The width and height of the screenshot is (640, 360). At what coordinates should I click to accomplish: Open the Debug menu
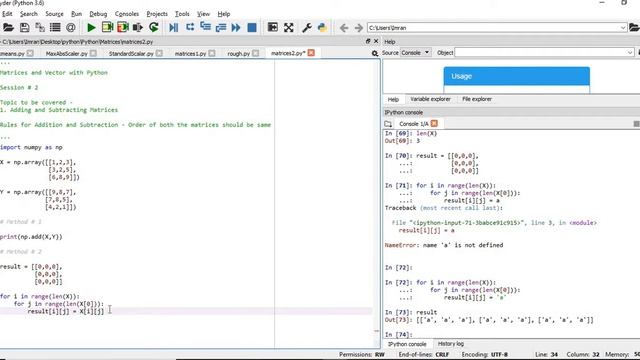point(98,14)
